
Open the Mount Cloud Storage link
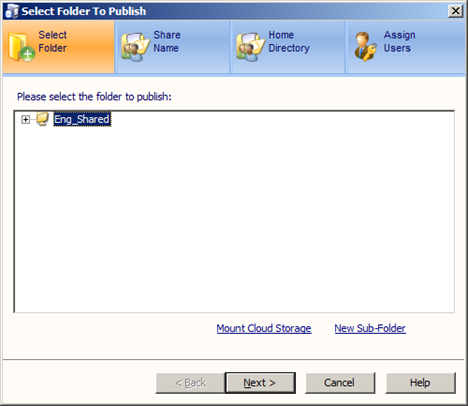click(264, 328)
